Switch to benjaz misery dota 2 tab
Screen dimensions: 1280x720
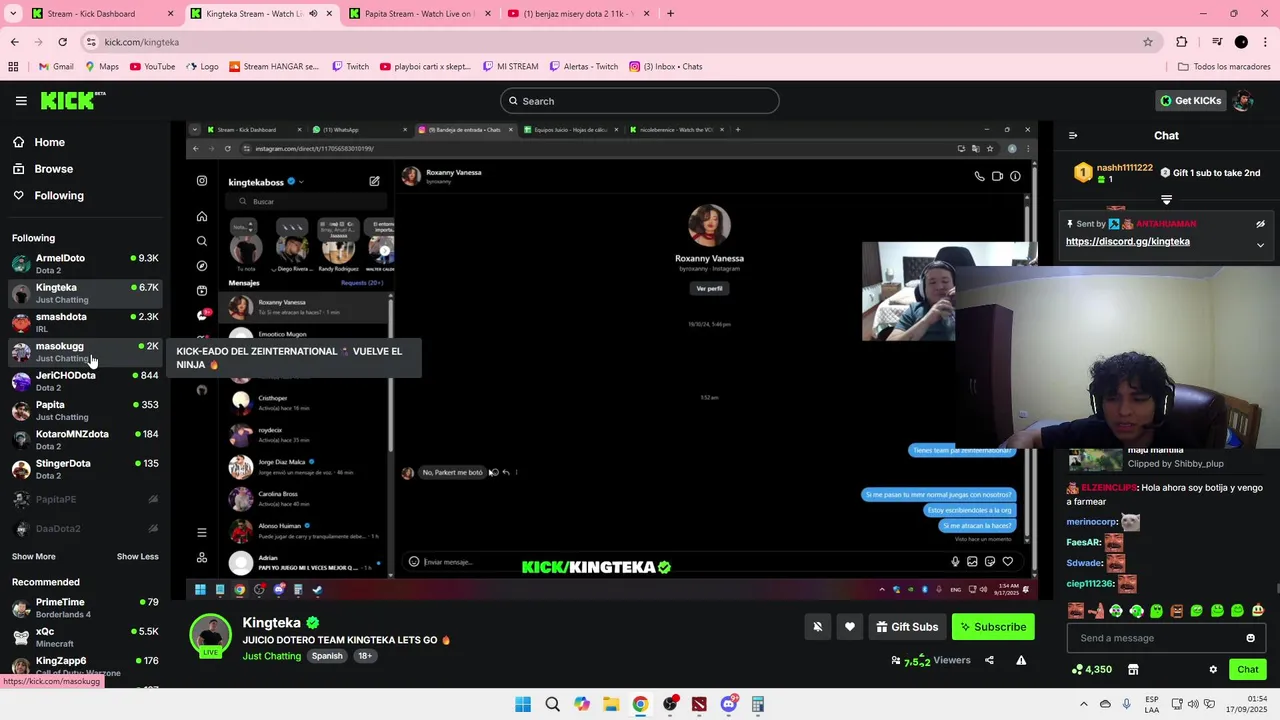[x=578, y=14]
